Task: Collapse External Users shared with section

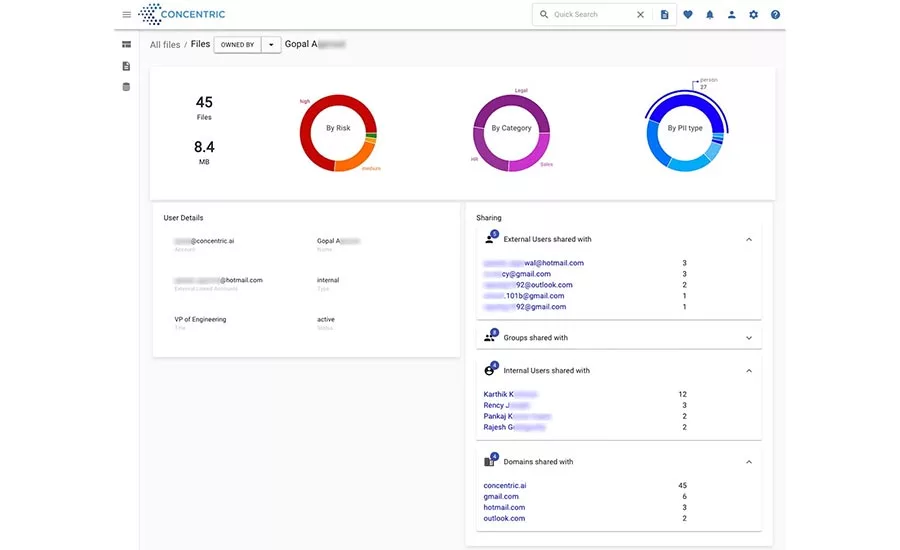Action: (x=749, y=240)
